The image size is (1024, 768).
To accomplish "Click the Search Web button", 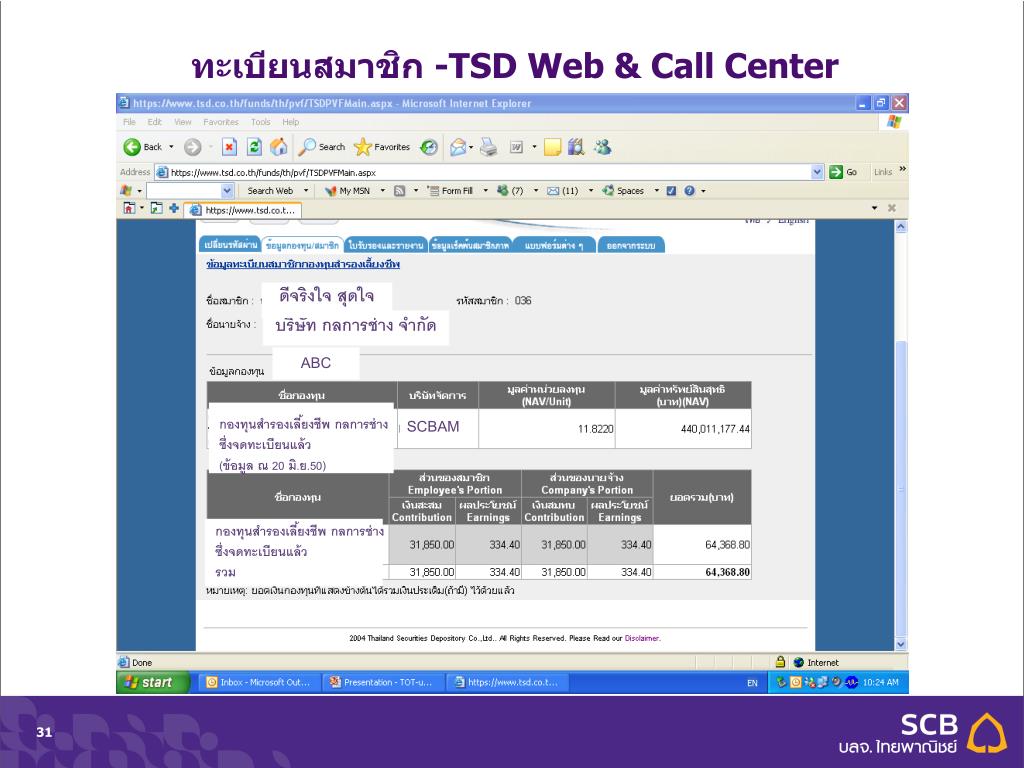I will 270,191.
